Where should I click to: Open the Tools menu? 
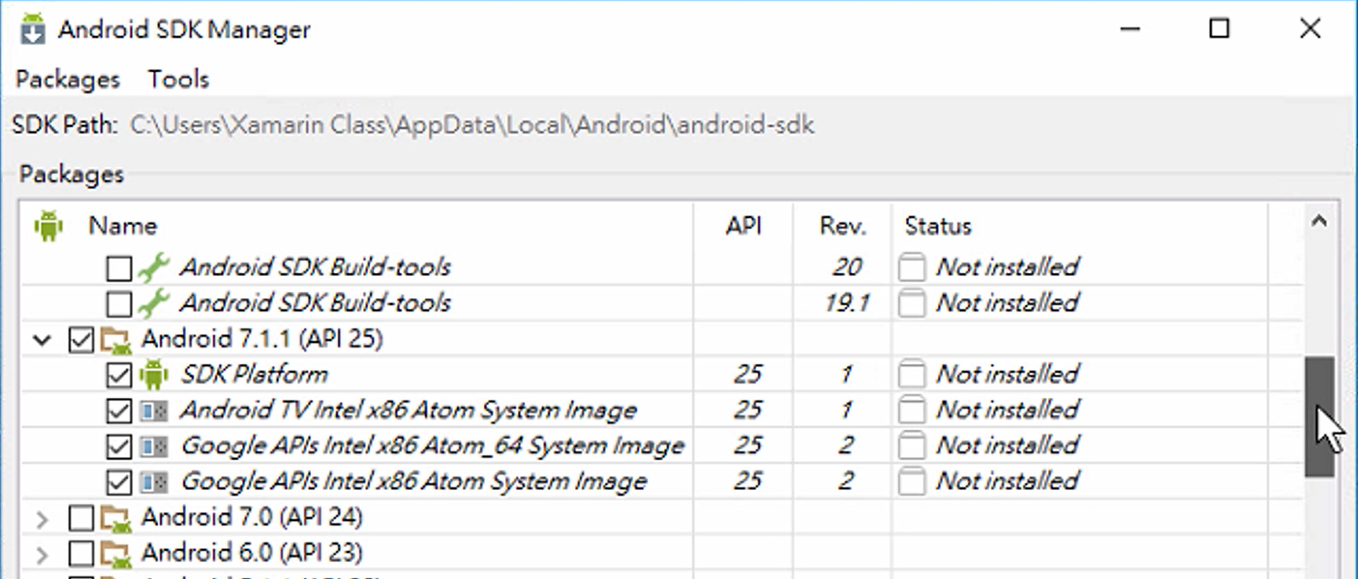coord(179,79)
